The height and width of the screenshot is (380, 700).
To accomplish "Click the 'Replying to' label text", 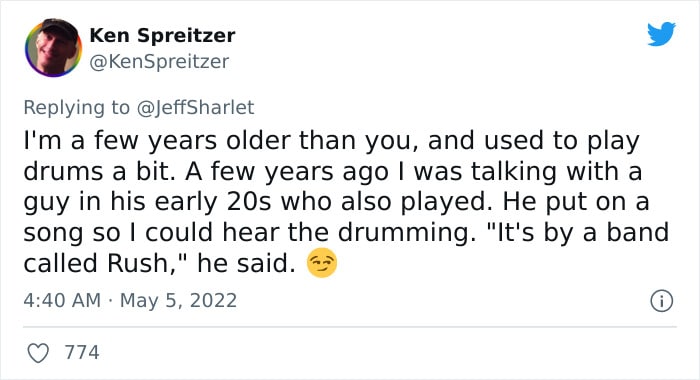I will click(x=76, y=108).
